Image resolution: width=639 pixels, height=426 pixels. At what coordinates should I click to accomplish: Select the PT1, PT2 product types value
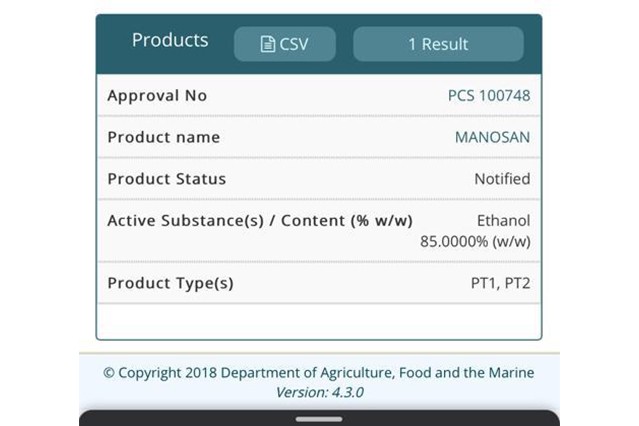coord(500,283)
